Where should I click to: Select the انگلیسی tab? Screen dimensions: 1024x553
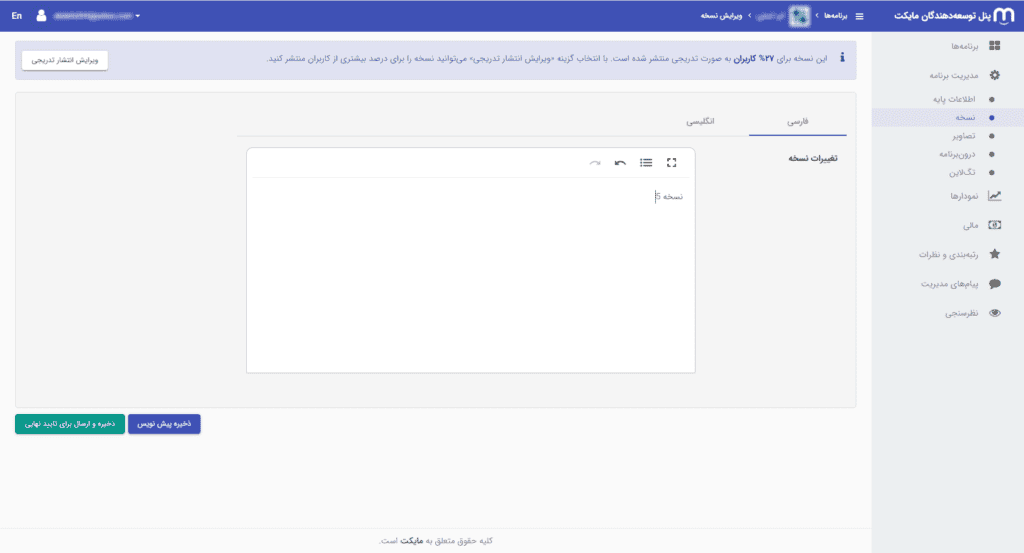[700, 121]
